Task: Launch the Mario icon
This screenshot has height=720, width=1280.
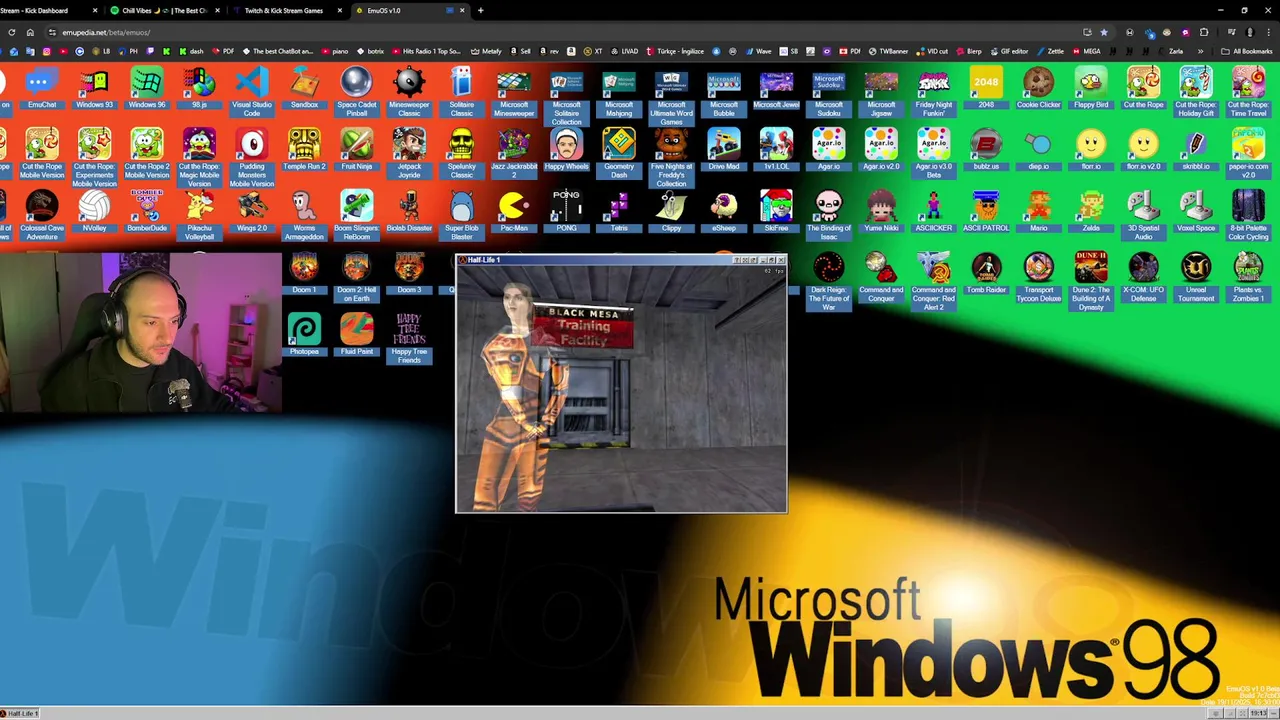Action: pyautogui.click(x=1038, y=211)
